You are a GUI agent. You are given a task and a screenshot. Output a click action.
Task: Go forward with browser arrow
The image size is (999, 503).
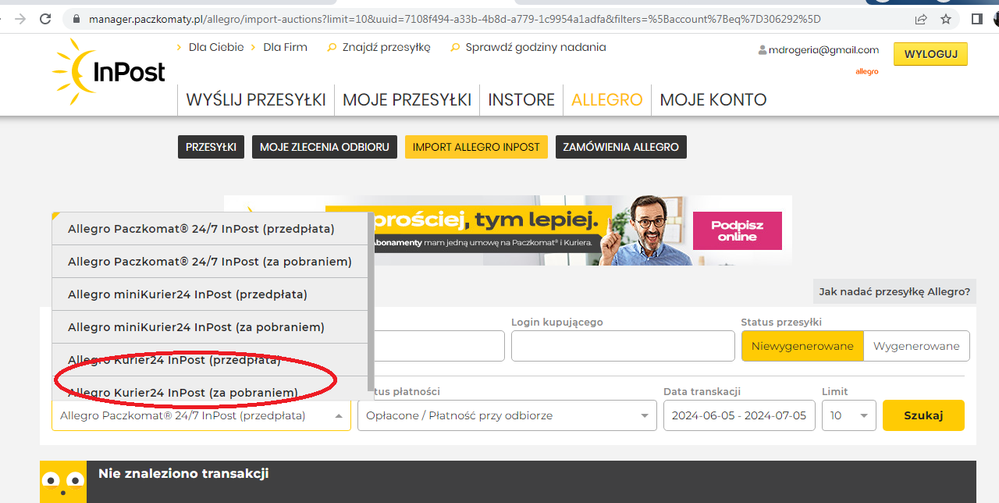[20, 19]
